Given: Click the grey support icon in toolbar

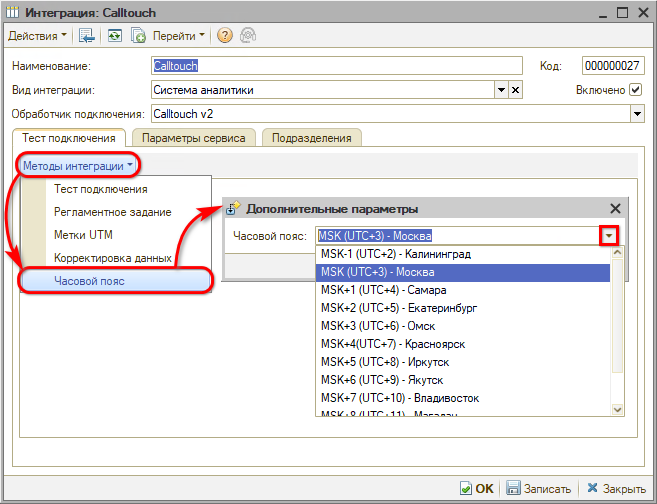Looking at the screenshot, I should click(248, 36).
